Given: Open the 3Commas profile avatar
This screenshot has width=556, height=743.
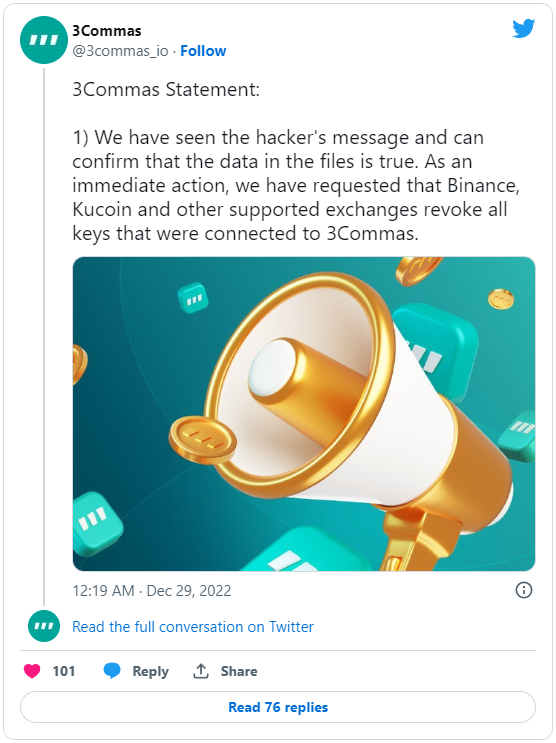Looking at the screenshot, I should pyautogui.click(x=44, y=40).
